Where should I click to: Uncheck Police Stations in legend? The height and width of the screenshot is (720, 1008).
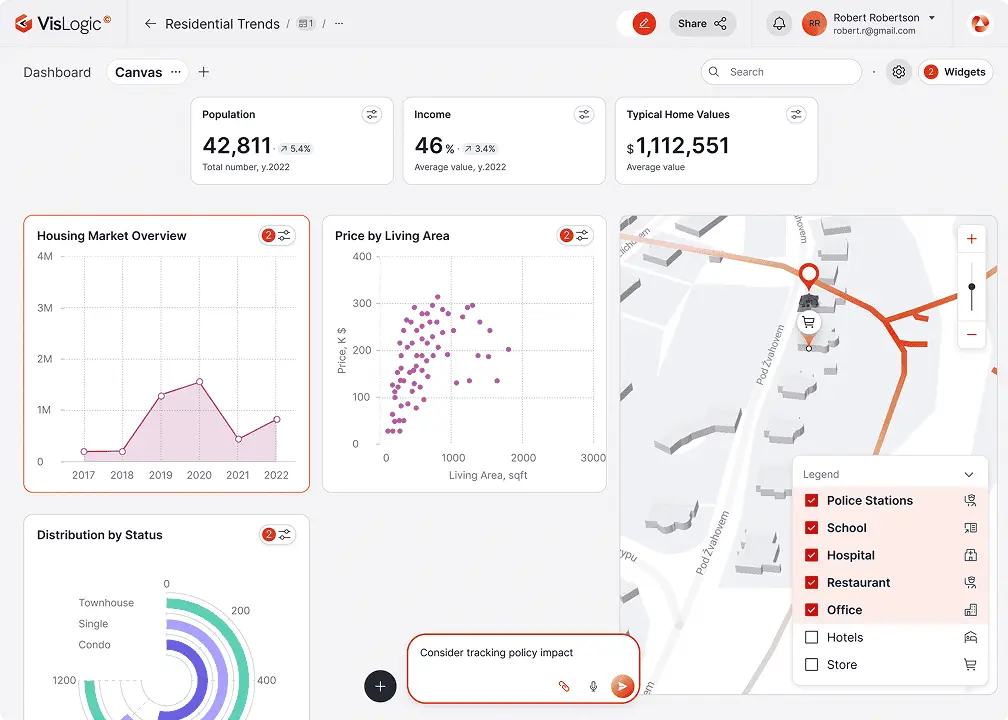pyautogui.click(x=811, y=500)
